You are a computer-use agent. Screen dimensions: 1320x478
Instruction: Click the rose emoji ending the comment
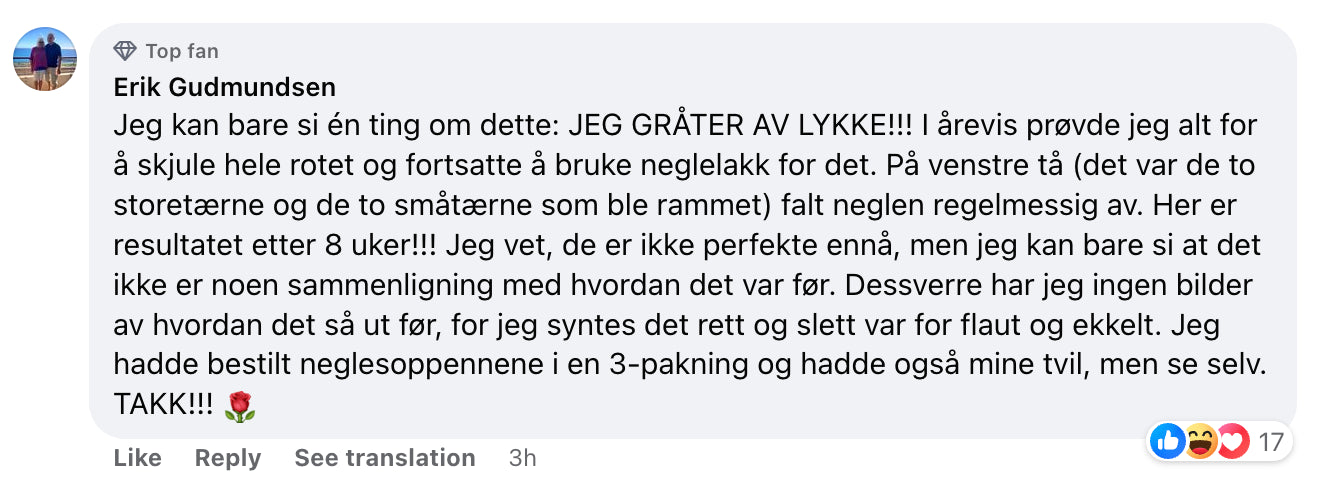coord(241,406)
